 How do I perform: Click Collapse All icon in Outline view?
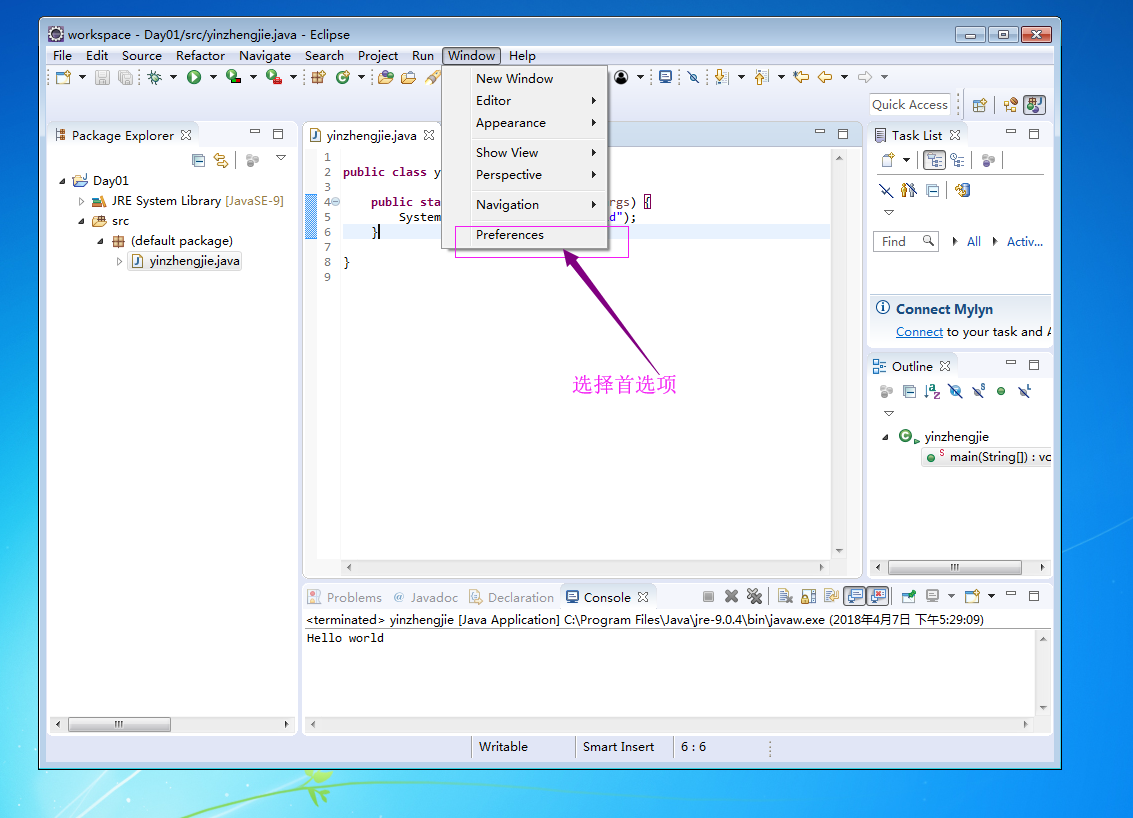[910, 392]
